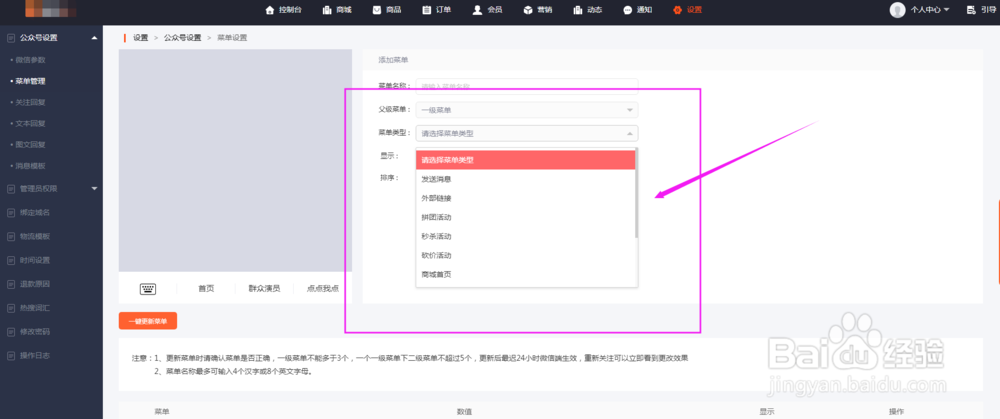Close the 菜单类型 dropdown via its field
Screen dimensions: 1000x419
527,133
